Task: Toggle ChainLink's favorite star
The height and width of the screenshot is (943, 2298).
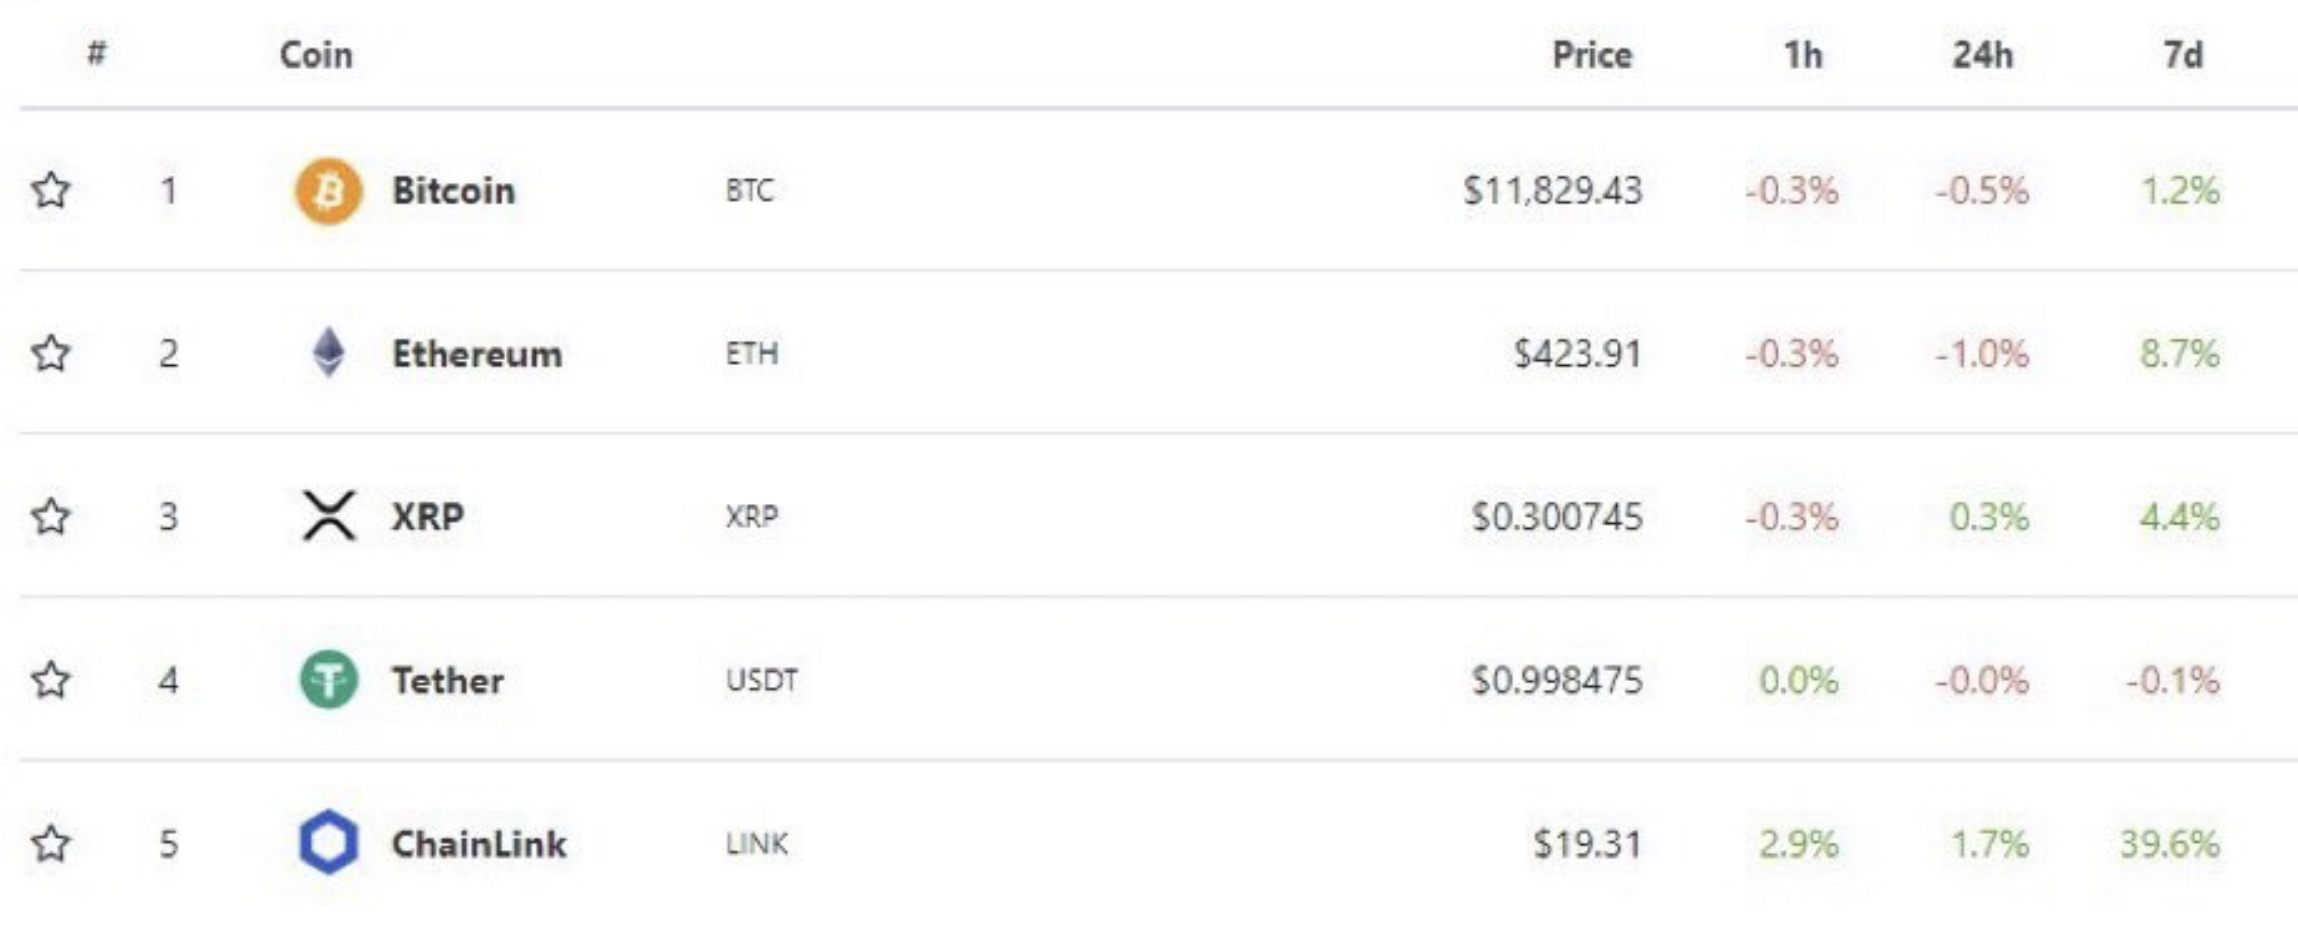Action: pyautogui.click(x=51, y=843)
